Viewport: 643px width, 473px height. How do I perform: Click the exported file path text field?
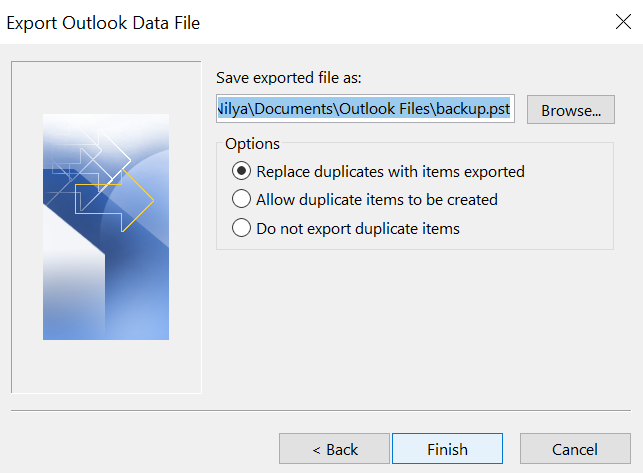[365, 109]
